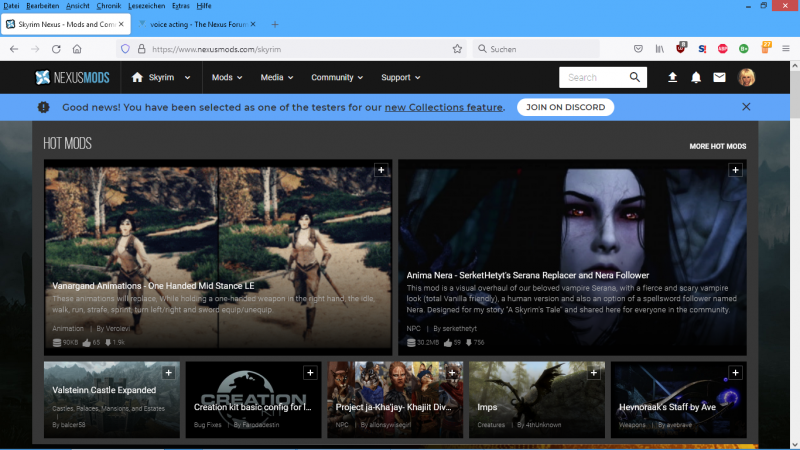Open the Chronik menu
The image size is (800, 450).
[109, 6]
